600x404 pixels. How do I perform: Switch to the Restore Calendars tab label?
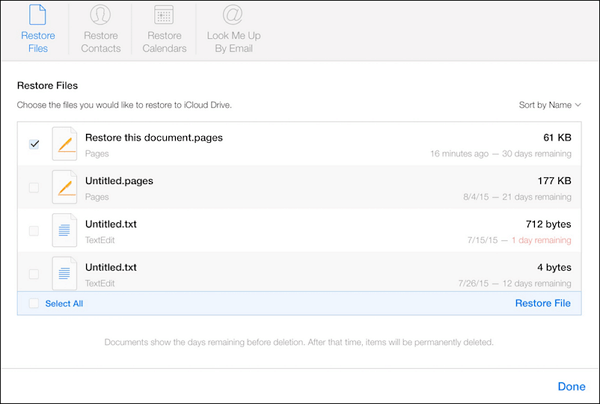click(164, 42)
